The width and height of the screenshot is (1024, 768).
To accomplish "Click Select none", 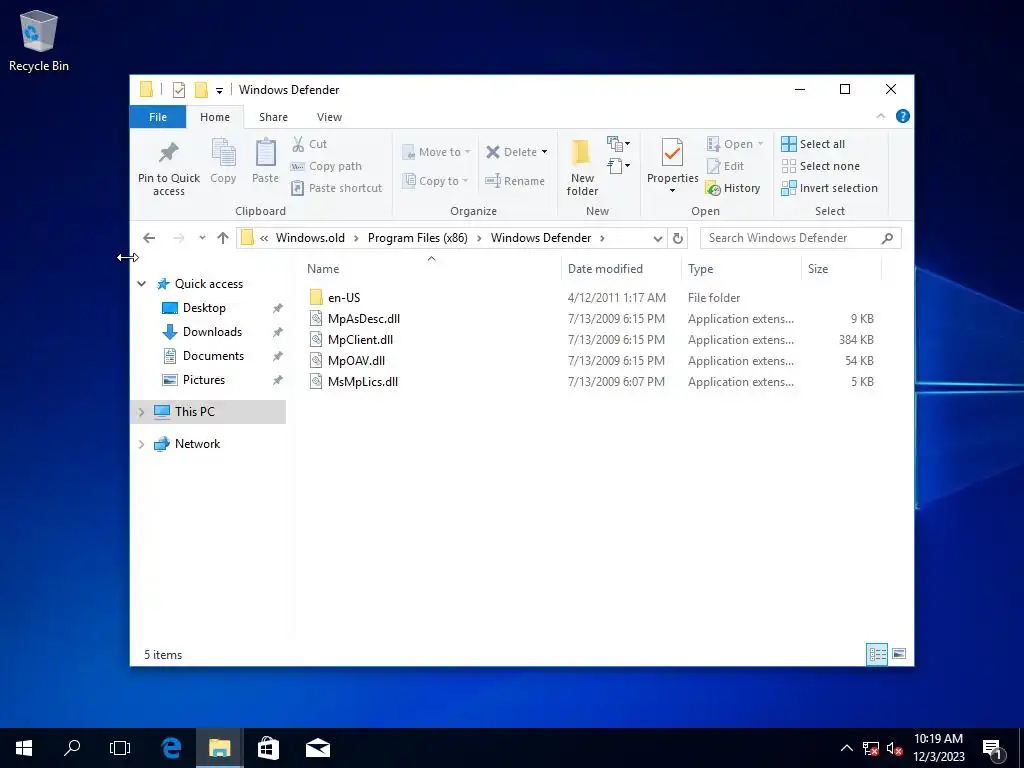I will [821, 166].
